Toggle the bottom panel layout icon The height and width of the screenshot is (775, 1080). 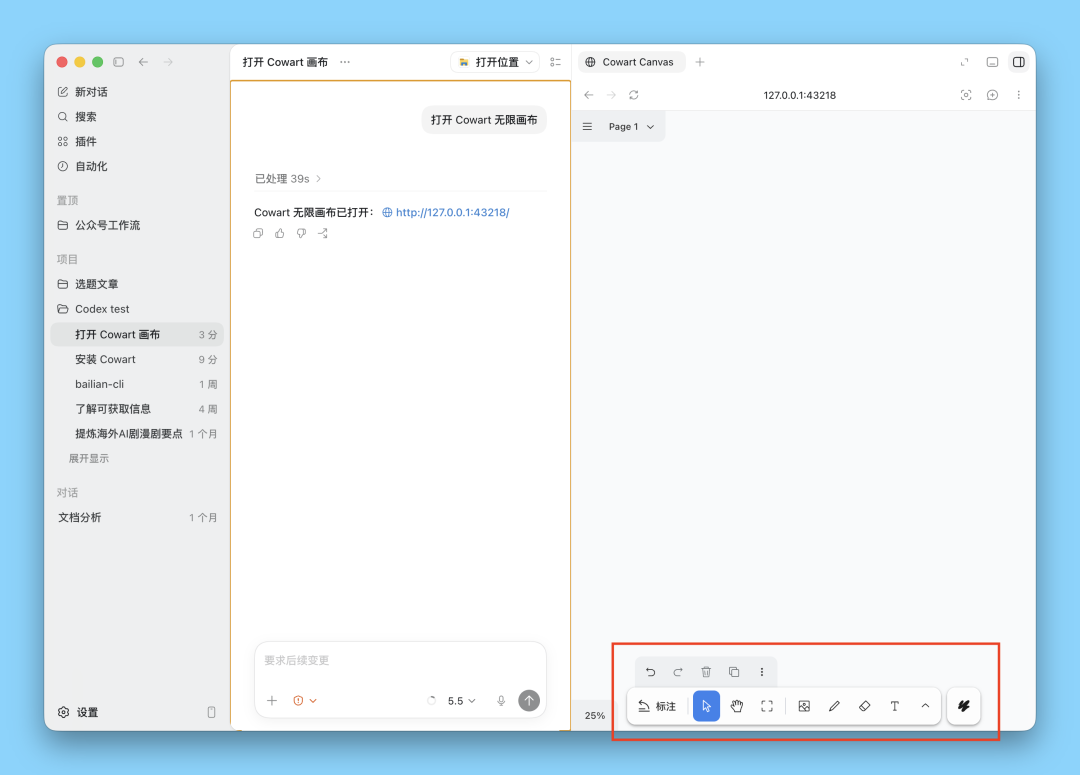(x=993, y=62)
